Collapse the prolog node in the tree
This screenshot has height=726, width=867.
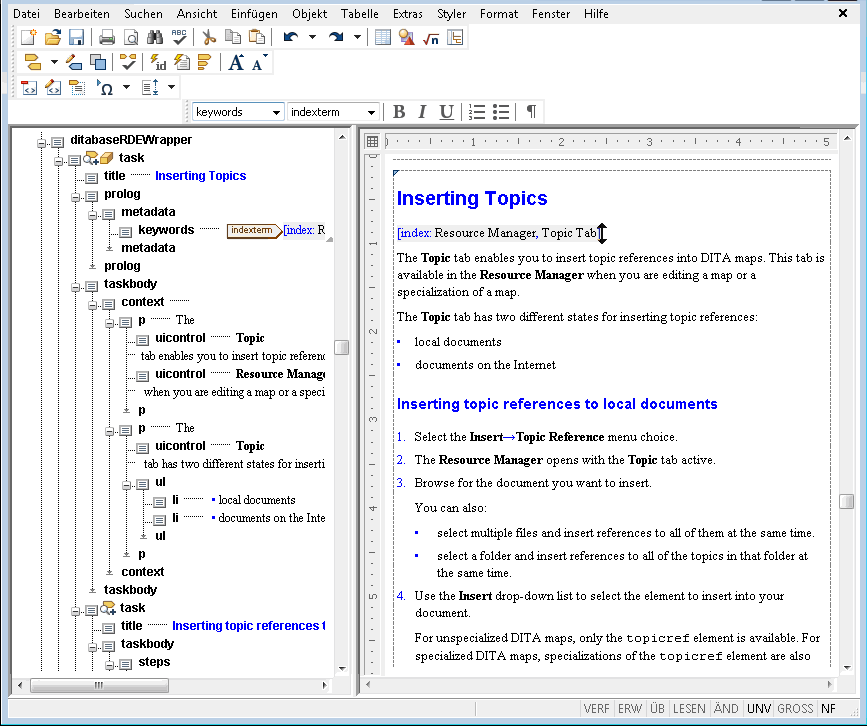point(76,197)
